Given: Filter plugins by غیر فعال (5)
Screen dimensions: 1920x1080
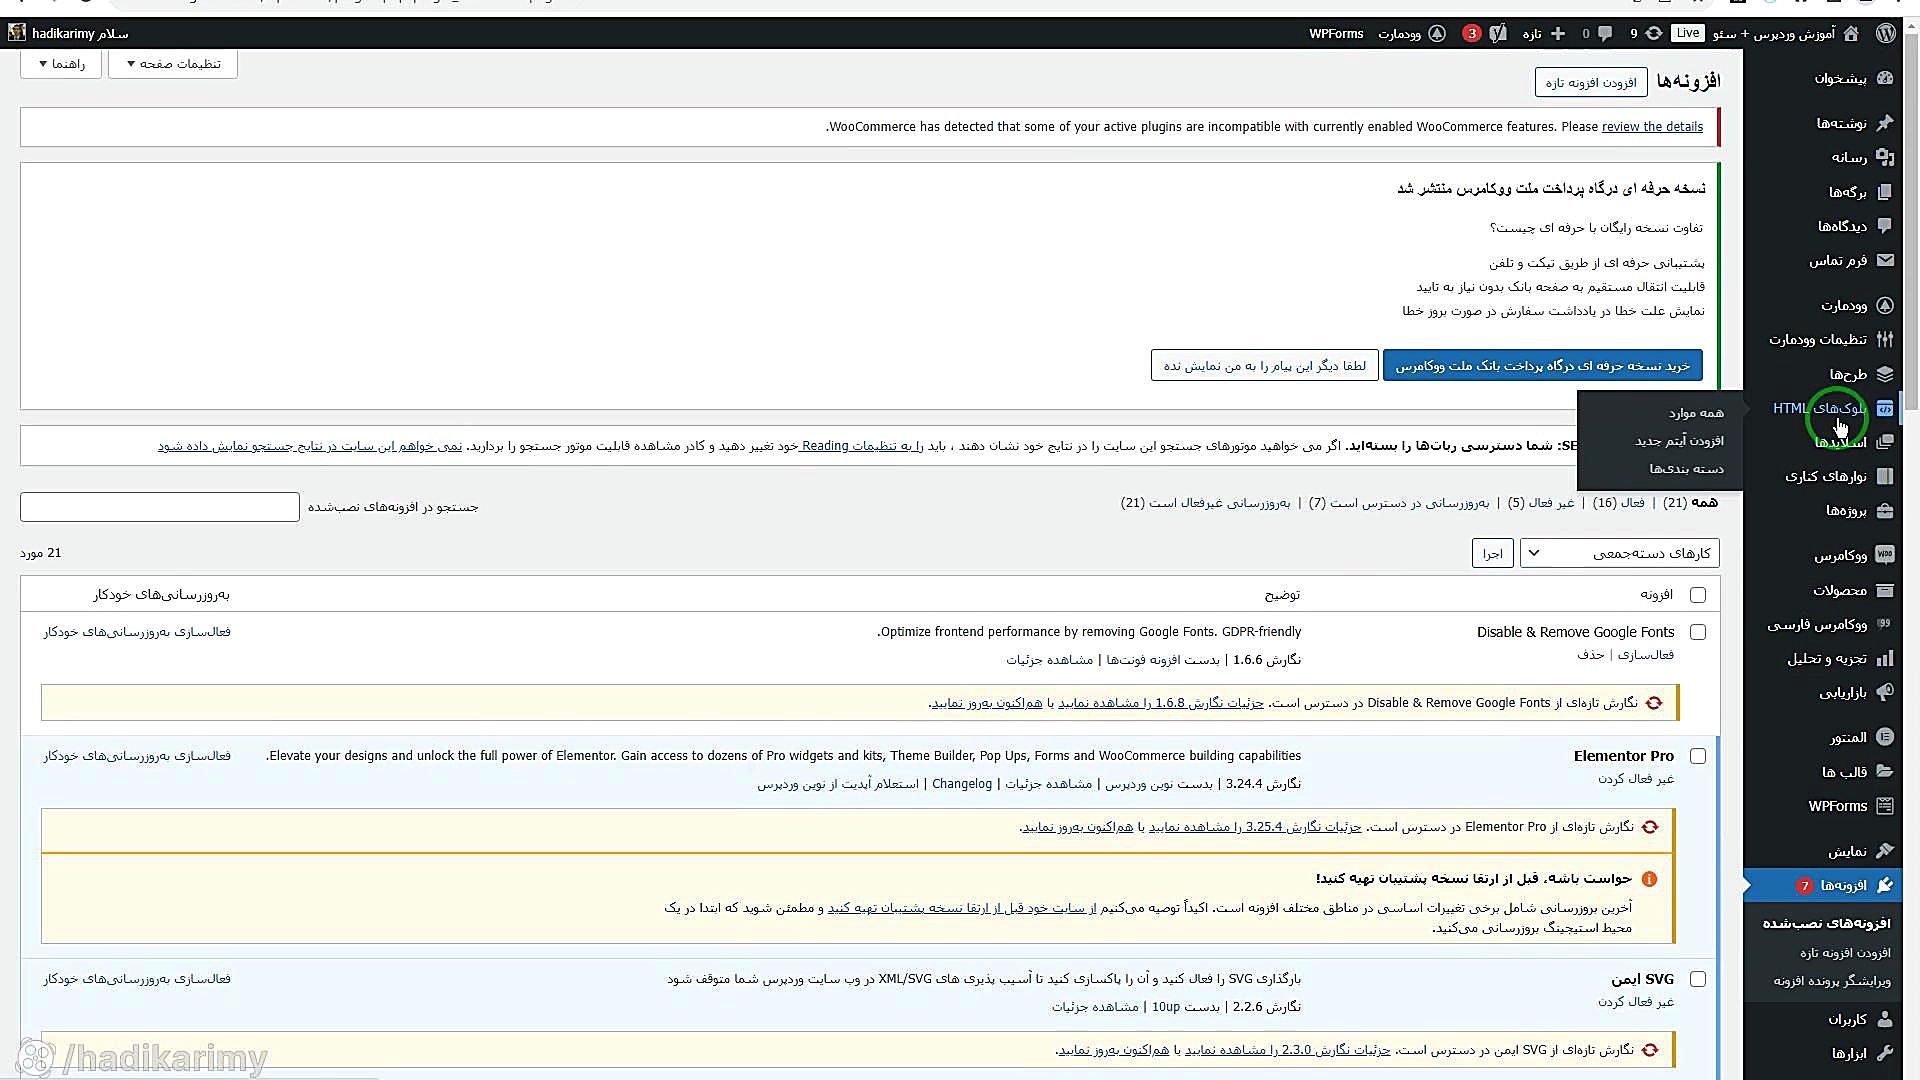Looking at the screenshot, I should [1541, 503].
